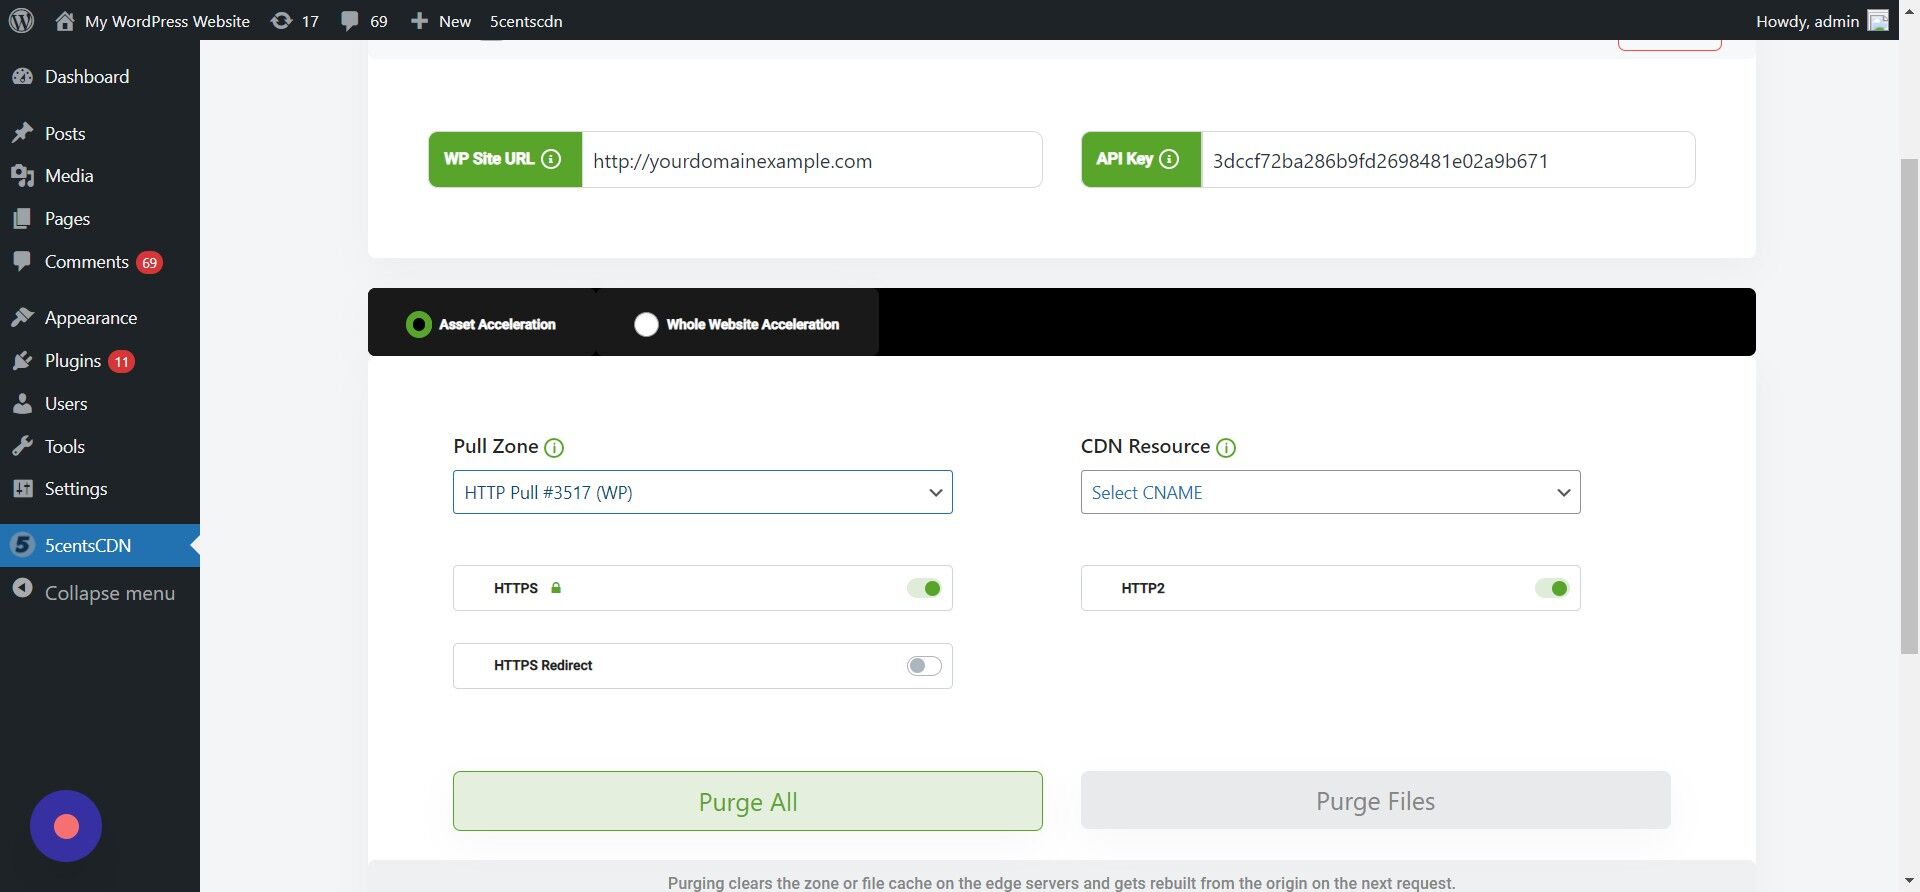Click the home icon for My WordPress Website
Viewport: 1920px width, 892px height.
click(x=65, y=20)
